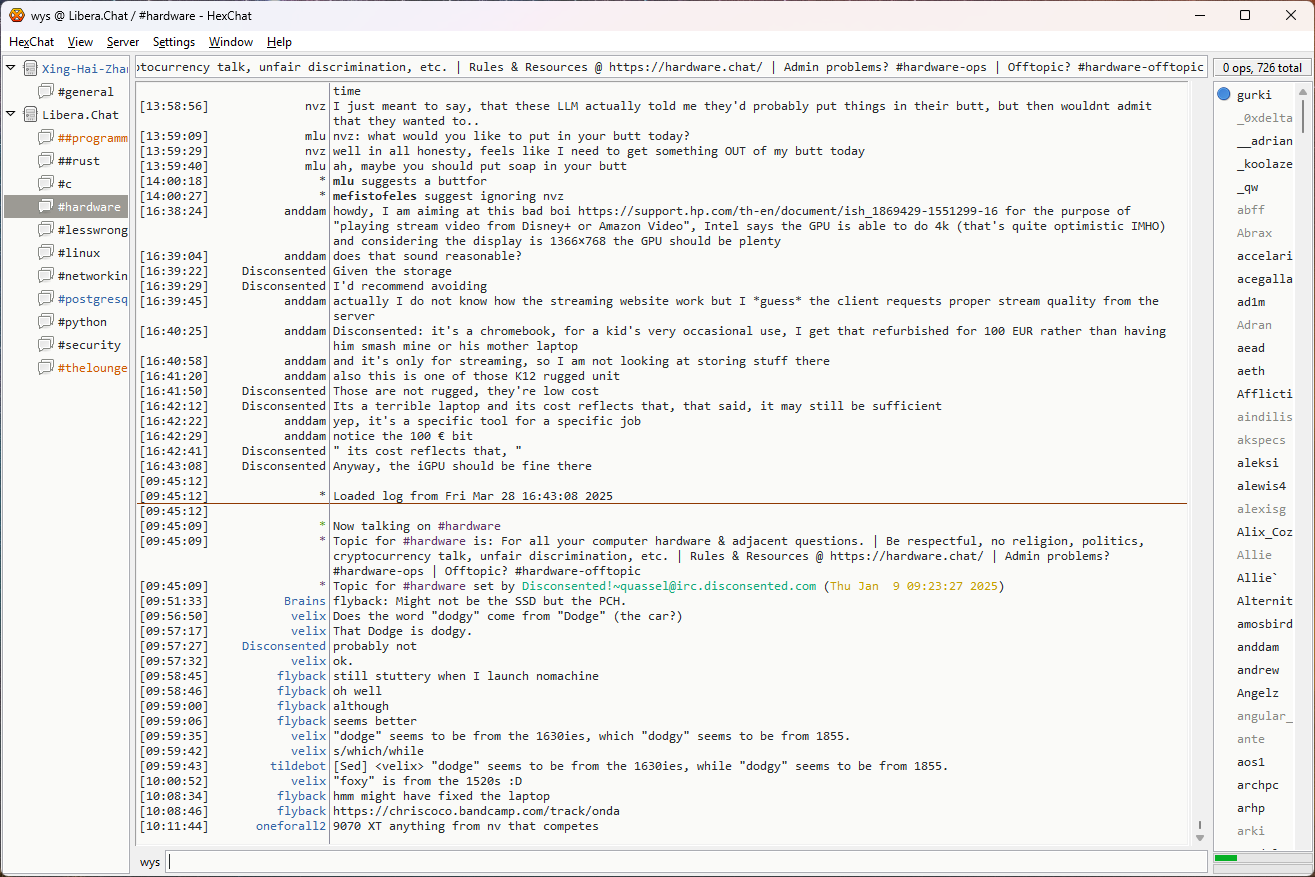
Task: Open the Server menu
Action: [123, 42]
